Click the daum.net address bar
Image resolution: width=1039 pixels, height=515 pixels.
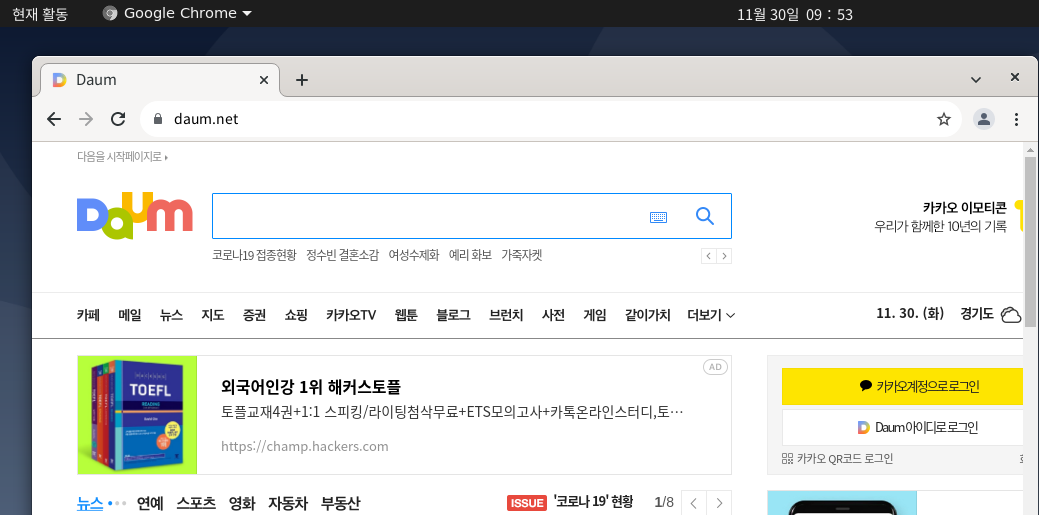[x=550, y=119]
